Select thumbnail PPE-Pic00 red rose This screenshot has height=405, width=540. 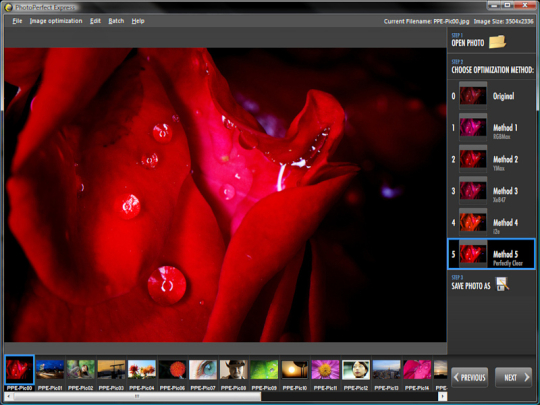click(20, 370)
